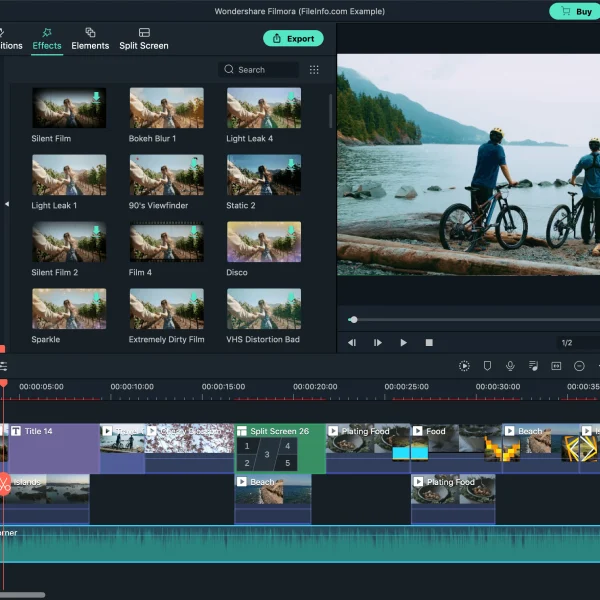Select the Light Leak 4 effect thumbnail
The image size is (600, 600).
click(x=264, y=108)
